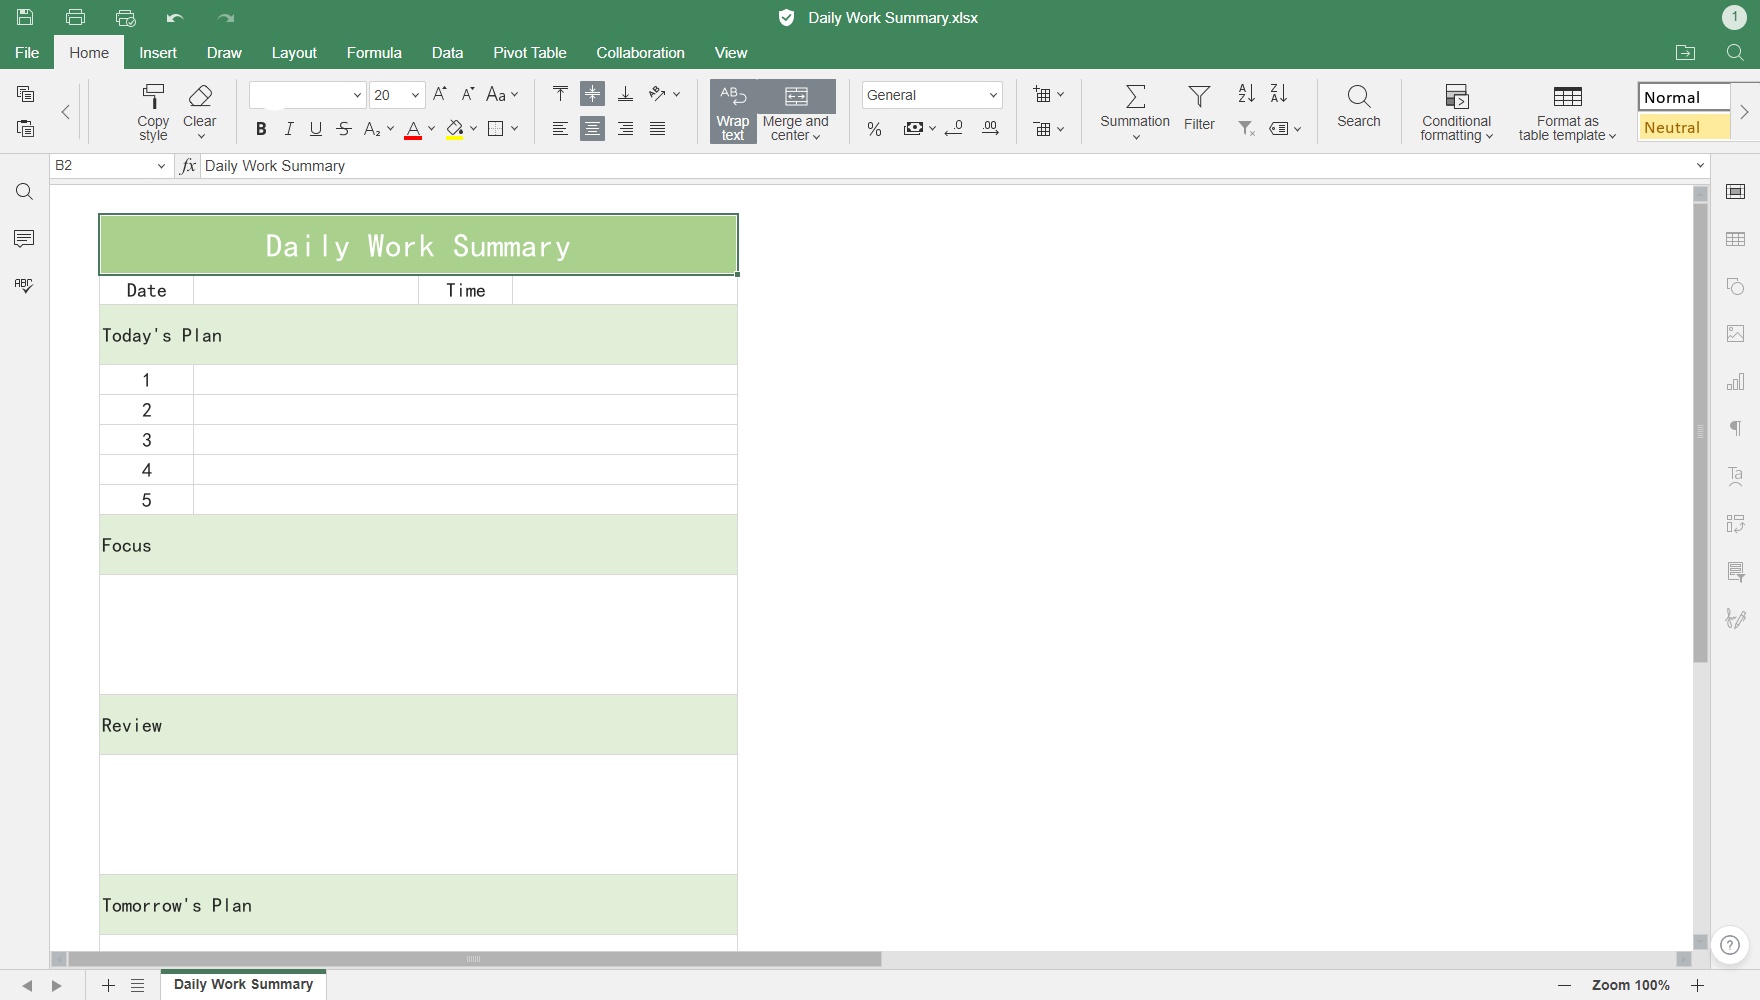Click the spell check ABC icon

point(24,286)
